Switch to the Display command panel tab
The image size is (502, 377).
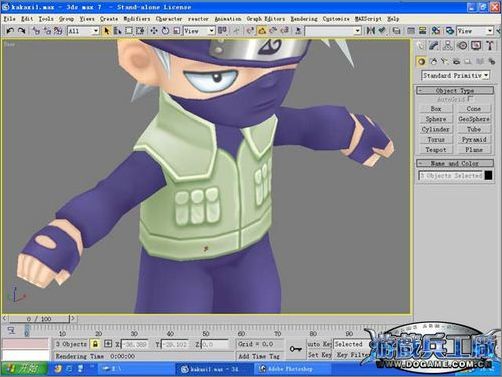(x=476, y=45)
